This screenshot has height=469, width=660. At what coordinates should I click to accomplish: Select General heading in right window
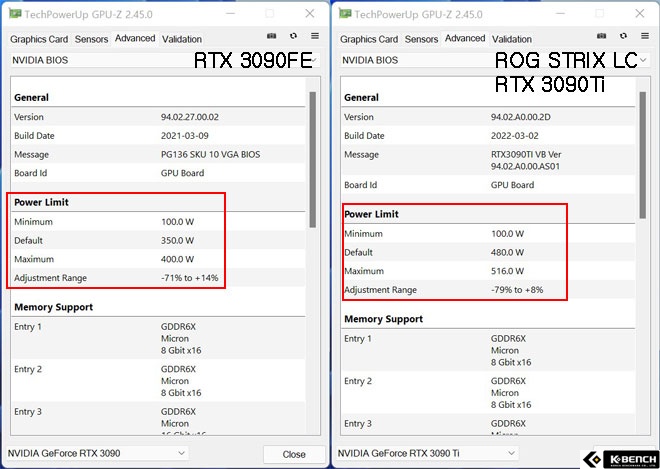click(x=361, y=97)
